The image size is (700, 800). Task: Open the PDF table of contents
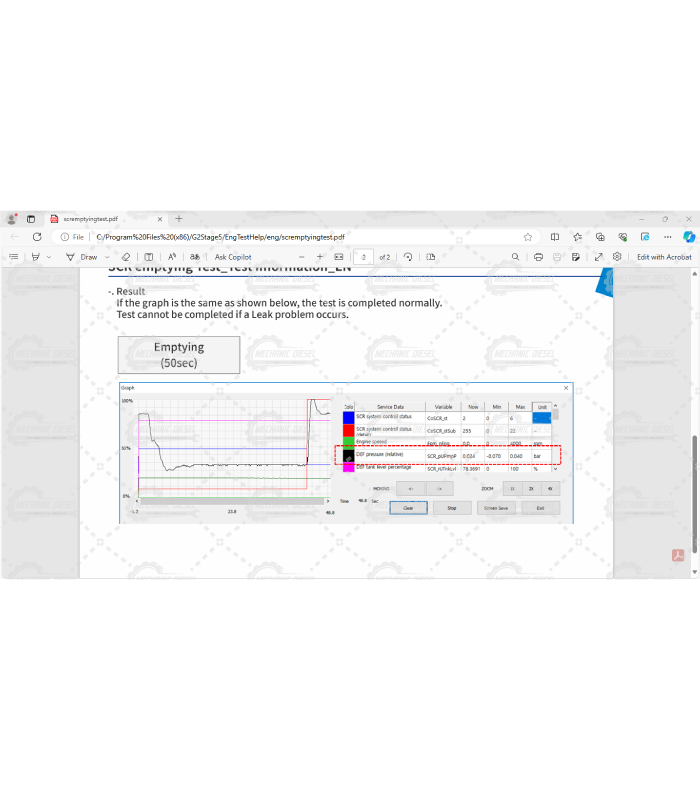point(13,257)
